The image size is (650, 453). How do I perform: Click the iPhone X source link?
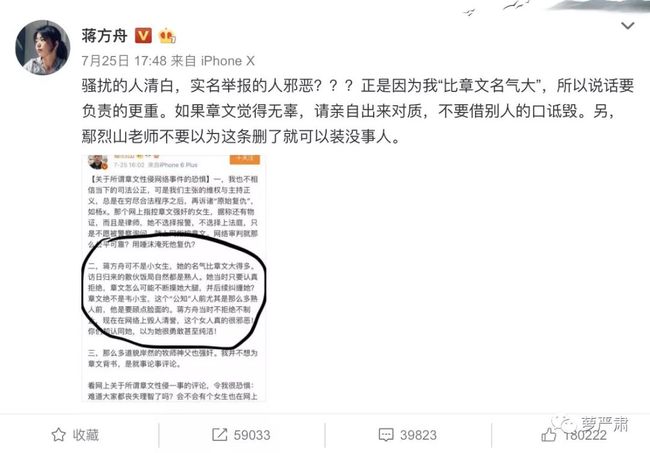(x=228, y=61)
